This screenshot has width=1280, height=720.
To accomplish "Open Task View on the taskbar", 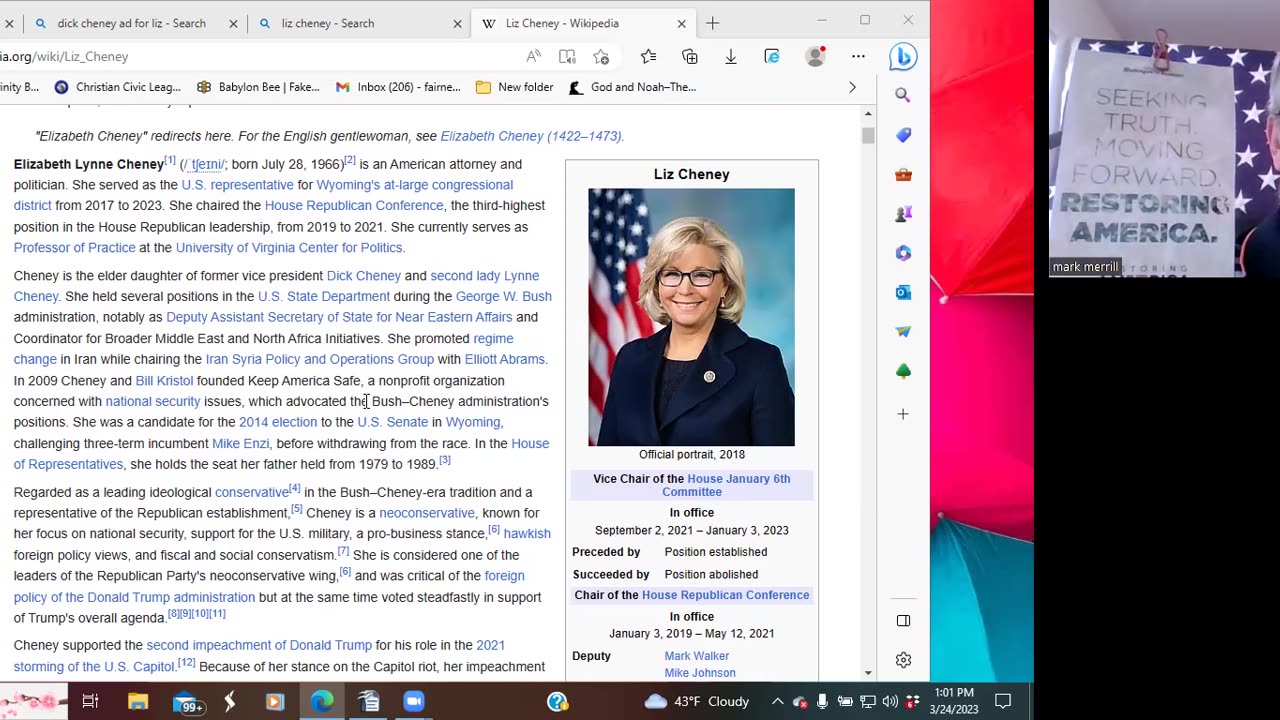I will pos(90,701).
